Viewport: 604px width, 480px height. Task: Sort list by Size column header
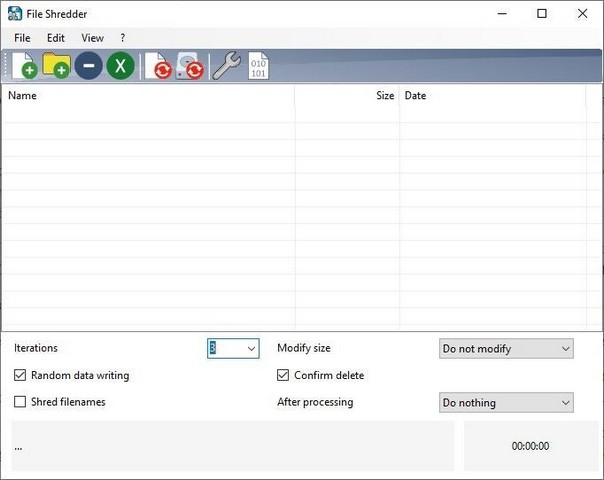tap(348, 96)
